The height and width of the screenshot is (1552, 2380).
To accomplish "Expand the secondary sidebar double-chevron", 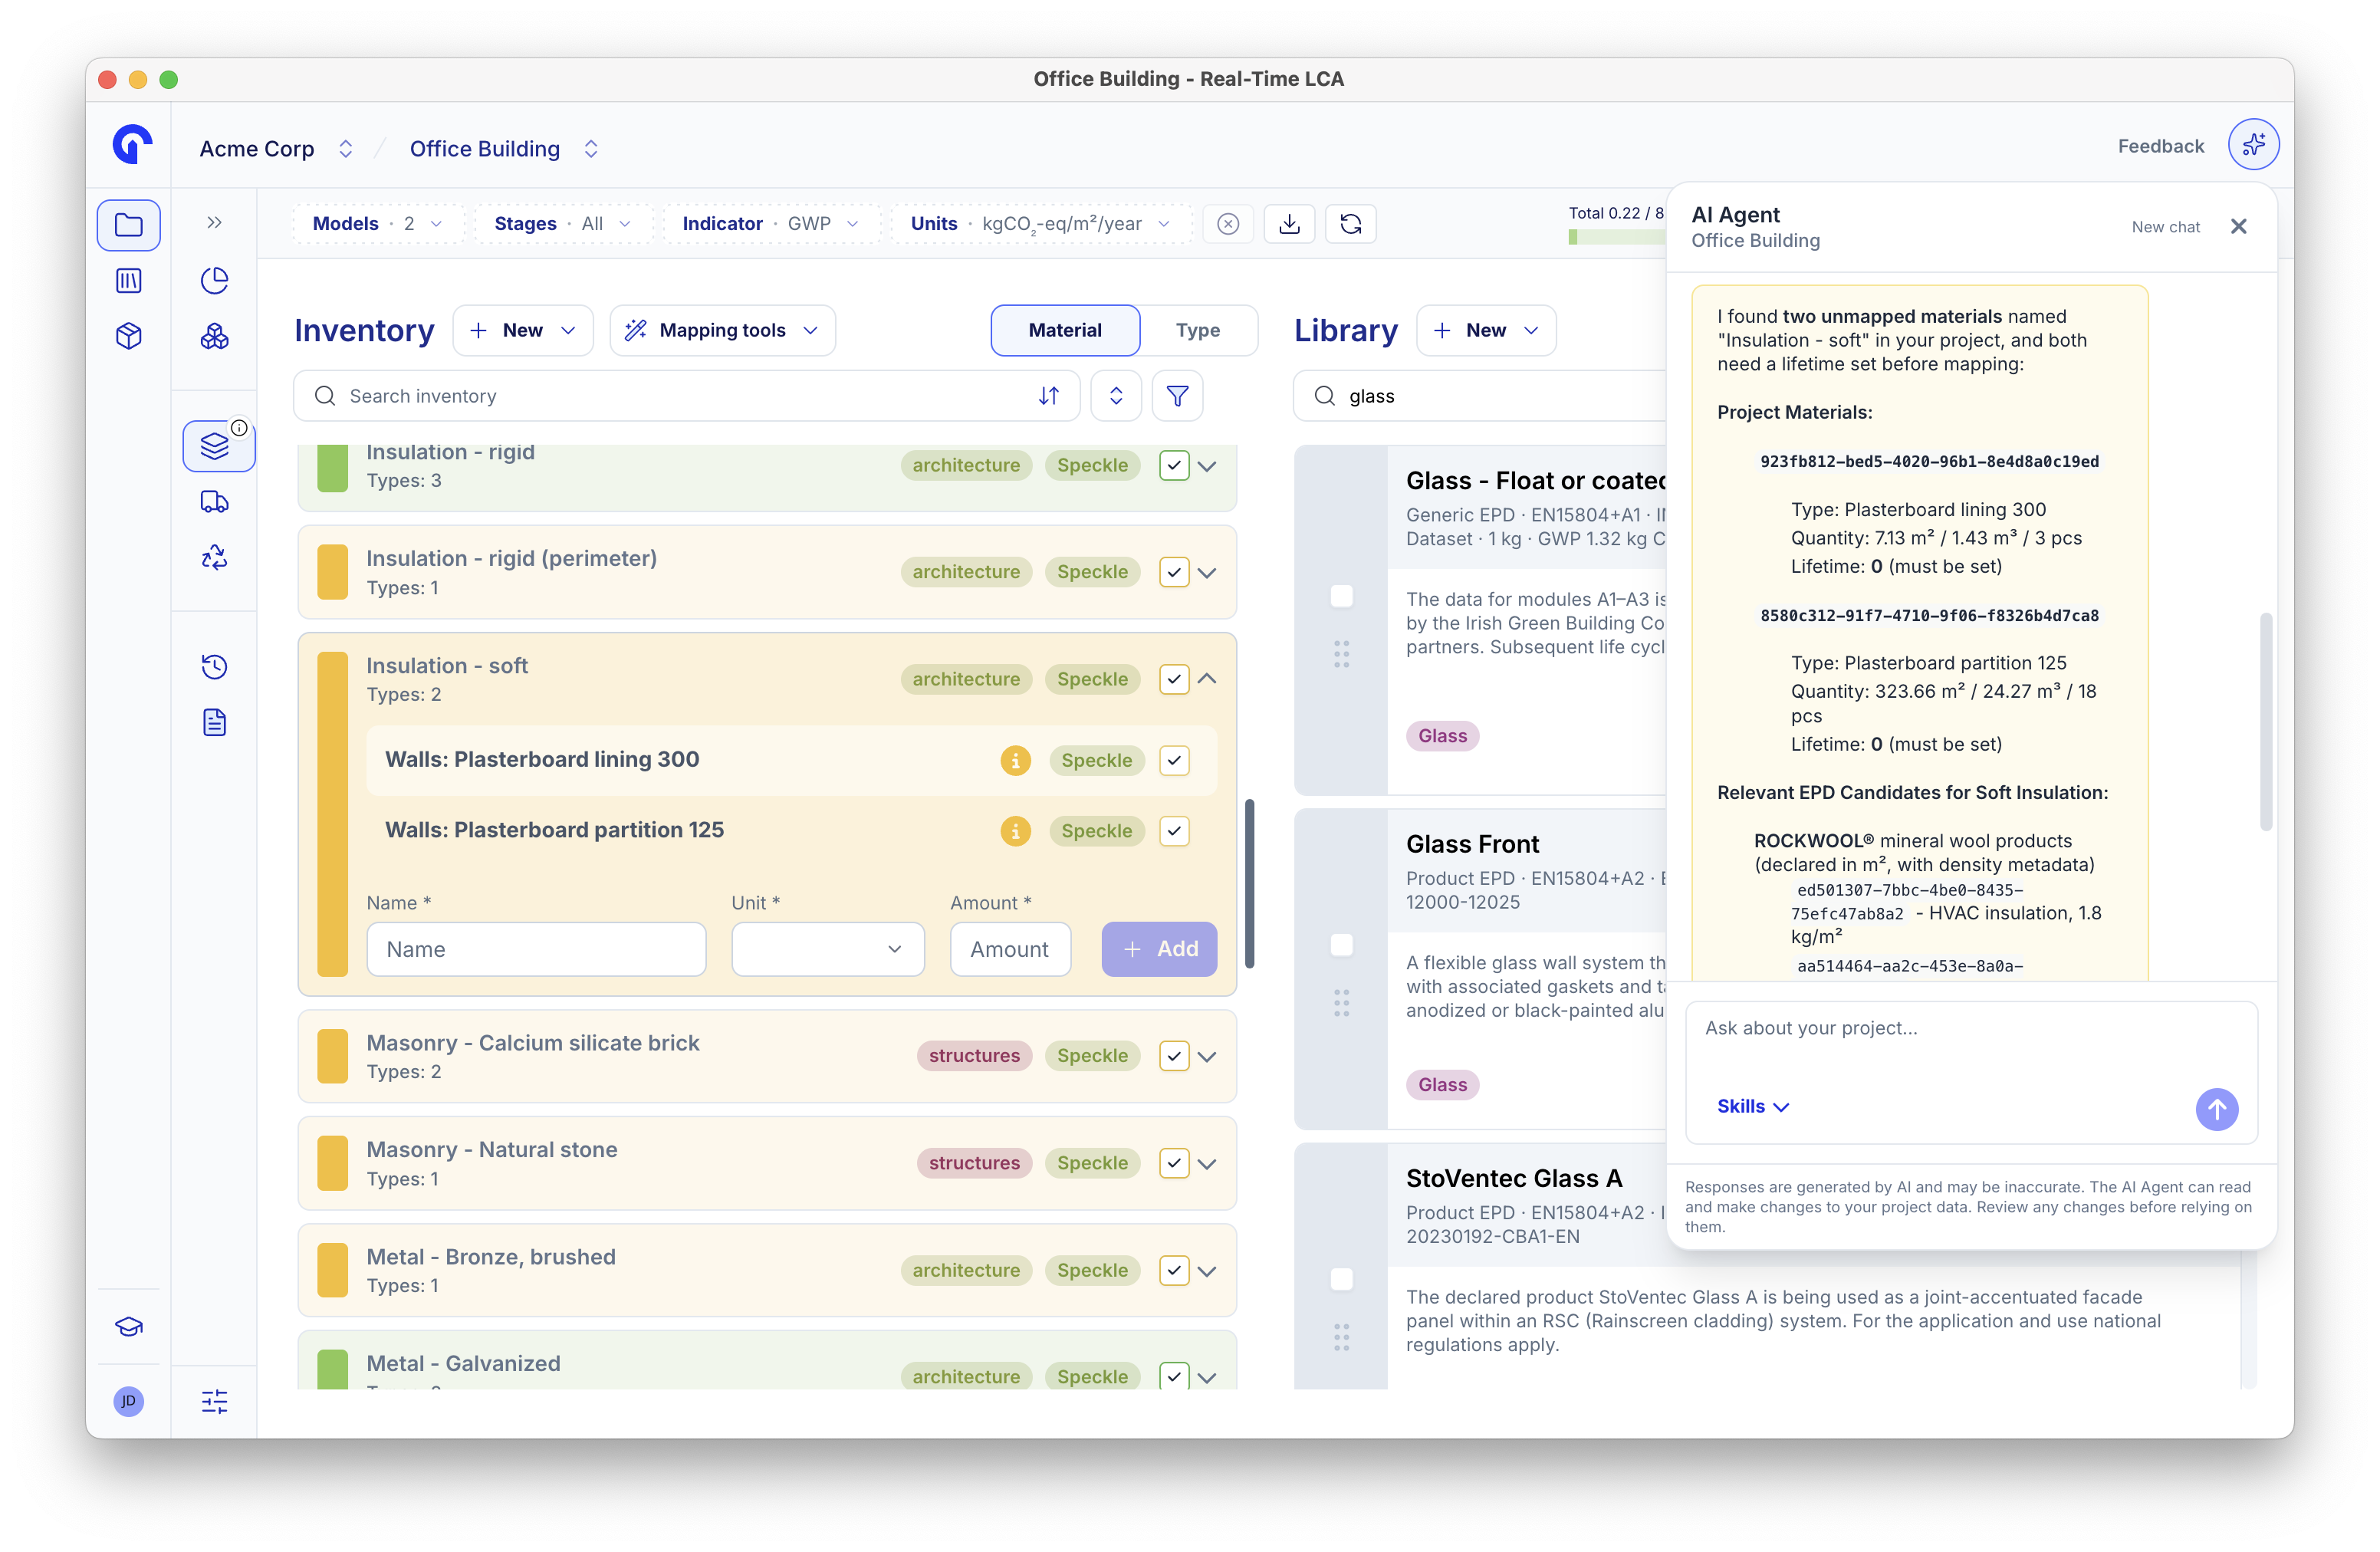I will [x=214, y=223].
